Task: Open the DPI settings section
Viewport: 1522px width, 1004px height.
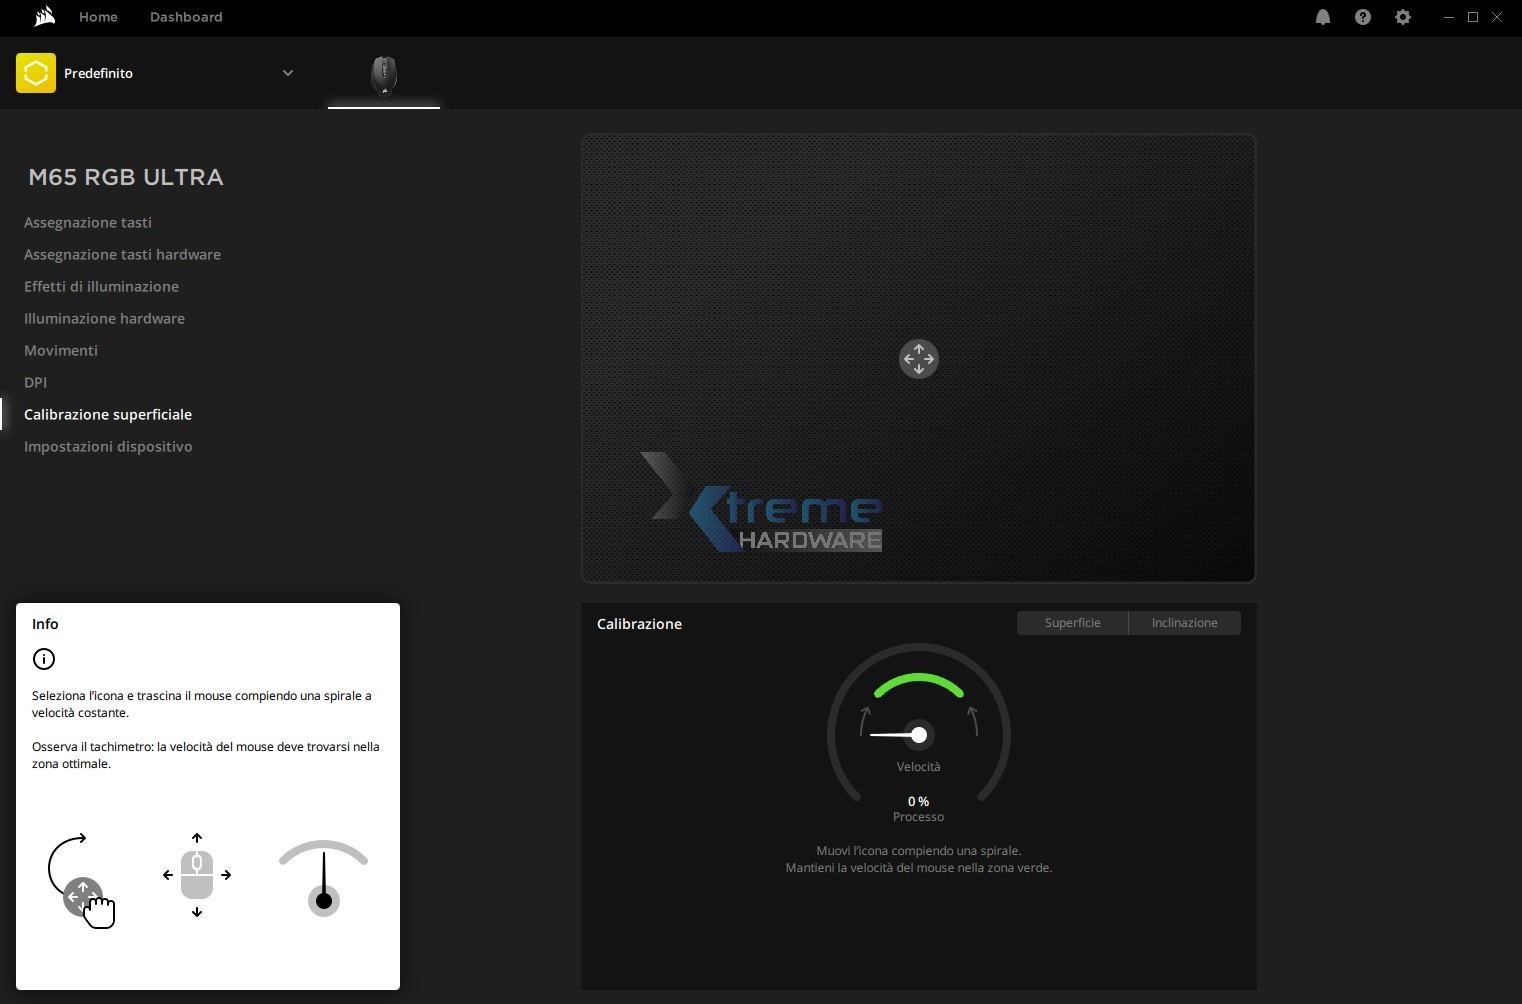Action: pos(35,382)
